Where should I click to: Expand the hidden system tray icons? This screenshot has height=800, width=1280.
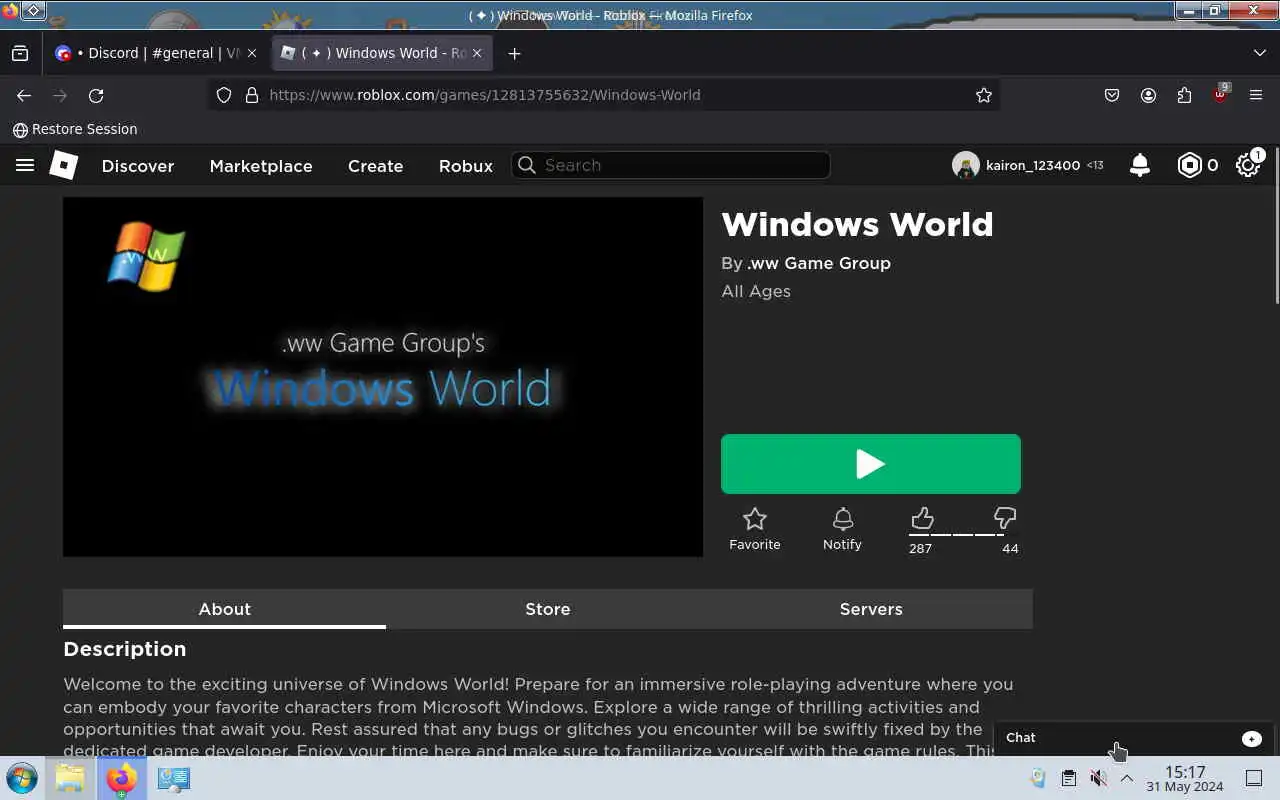pos(1127,778)
